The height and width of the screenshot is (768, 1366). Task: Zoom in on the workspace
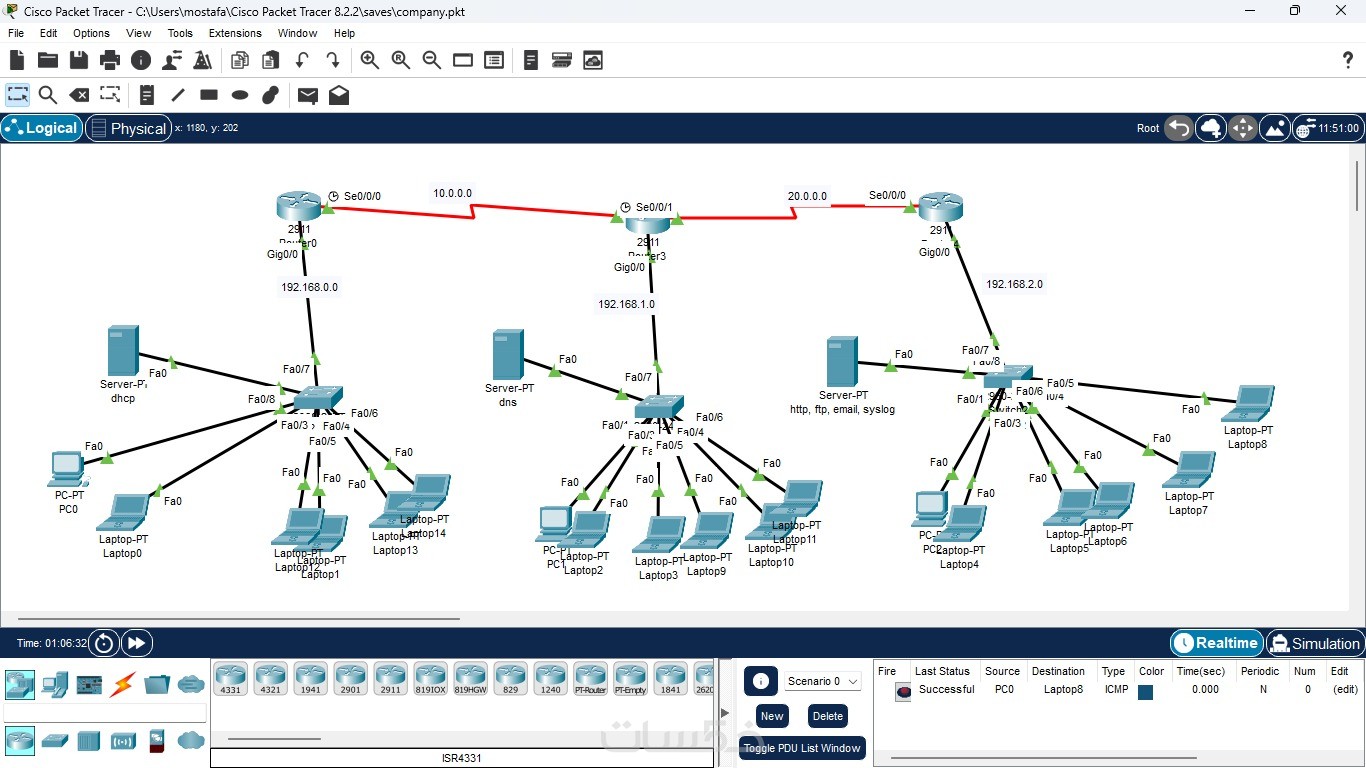coord(370,61)
